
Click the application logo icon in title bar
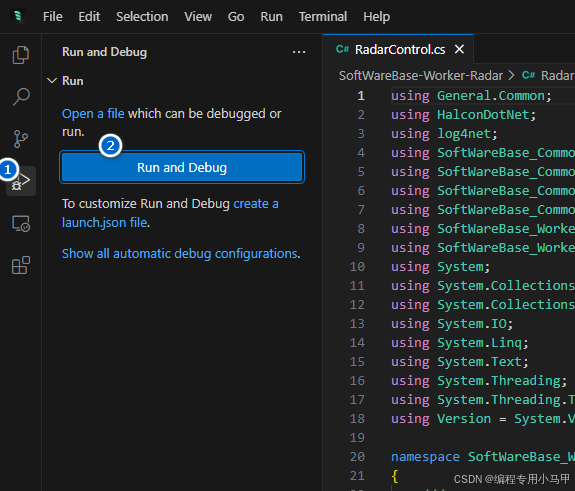18,17
